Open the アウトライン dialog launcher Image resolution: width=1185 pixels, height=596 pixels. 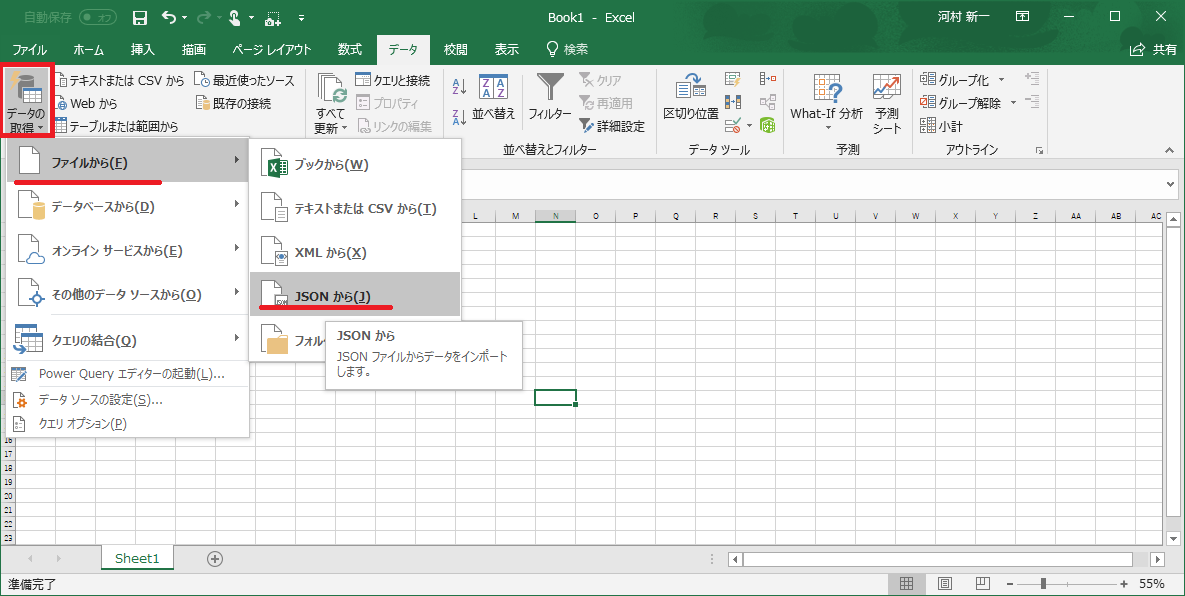[x=1040, y=150]
